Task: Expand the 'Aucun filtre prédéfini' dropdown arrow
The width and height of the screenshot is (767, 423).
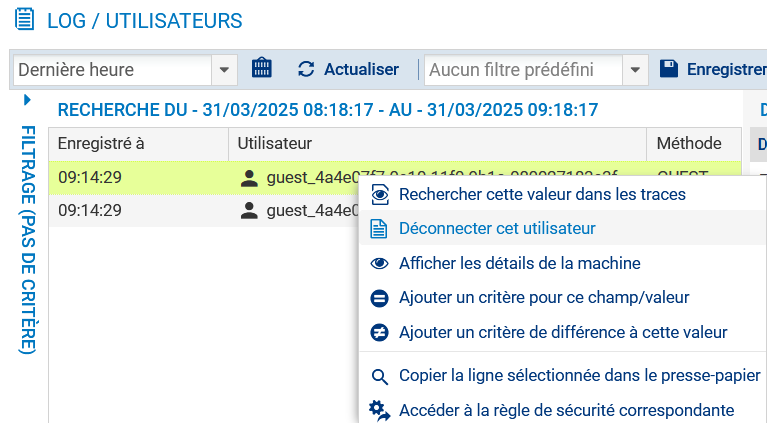Action: tap(634, 70)
